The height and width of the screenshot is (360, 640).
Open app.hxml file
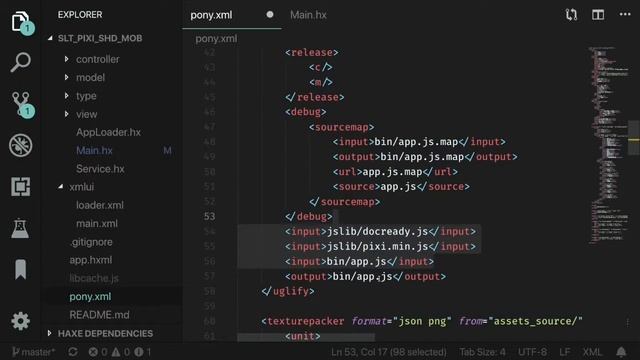tap(91, 260)
